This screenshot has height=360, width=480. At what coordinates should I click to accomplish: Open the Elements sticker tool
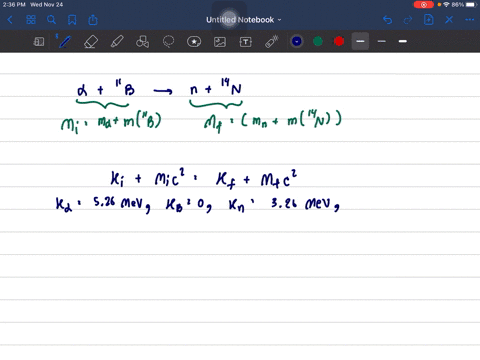194,42
